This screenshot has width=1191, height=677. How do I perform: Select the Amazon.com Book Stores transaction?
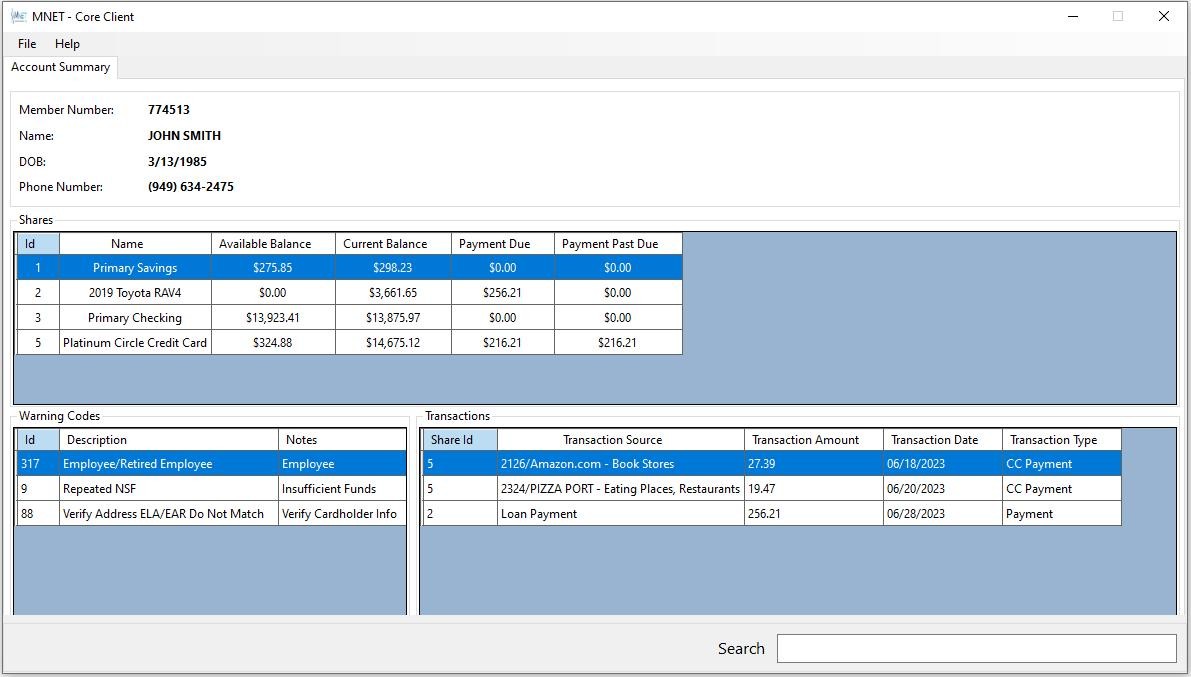tap(772, 463)
